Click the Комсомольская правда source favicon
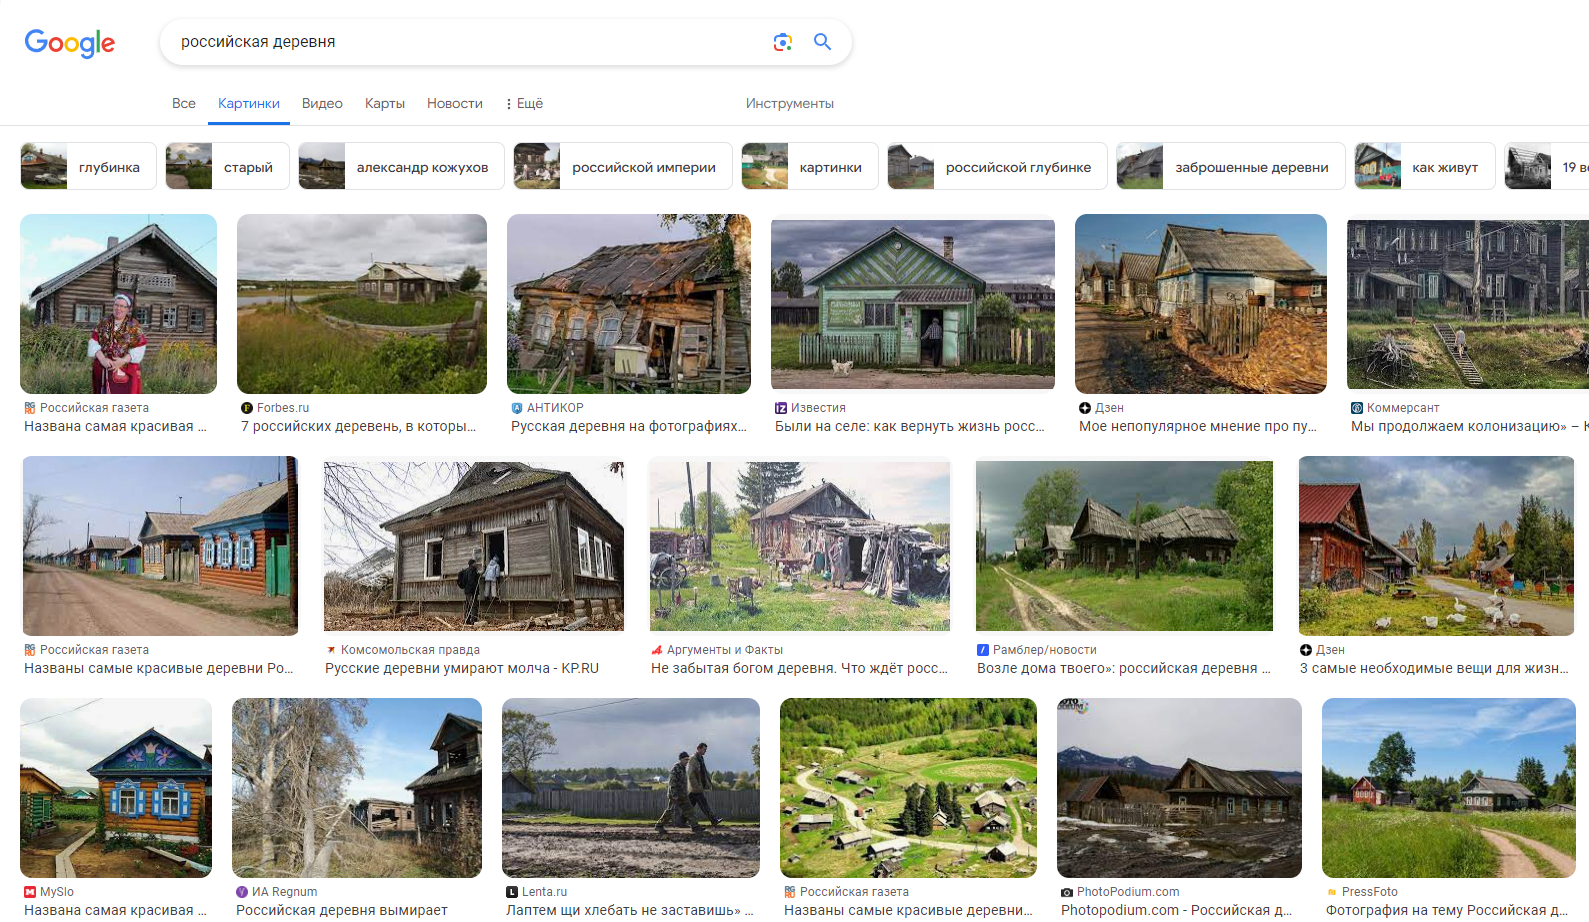The height and width of the screenshot is (922, 1589). 331,650
